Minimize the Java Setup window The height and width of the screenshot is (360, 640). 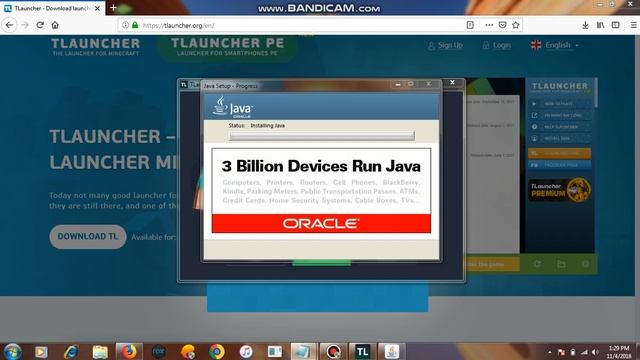pyautogui.click(x=398, y=84)
